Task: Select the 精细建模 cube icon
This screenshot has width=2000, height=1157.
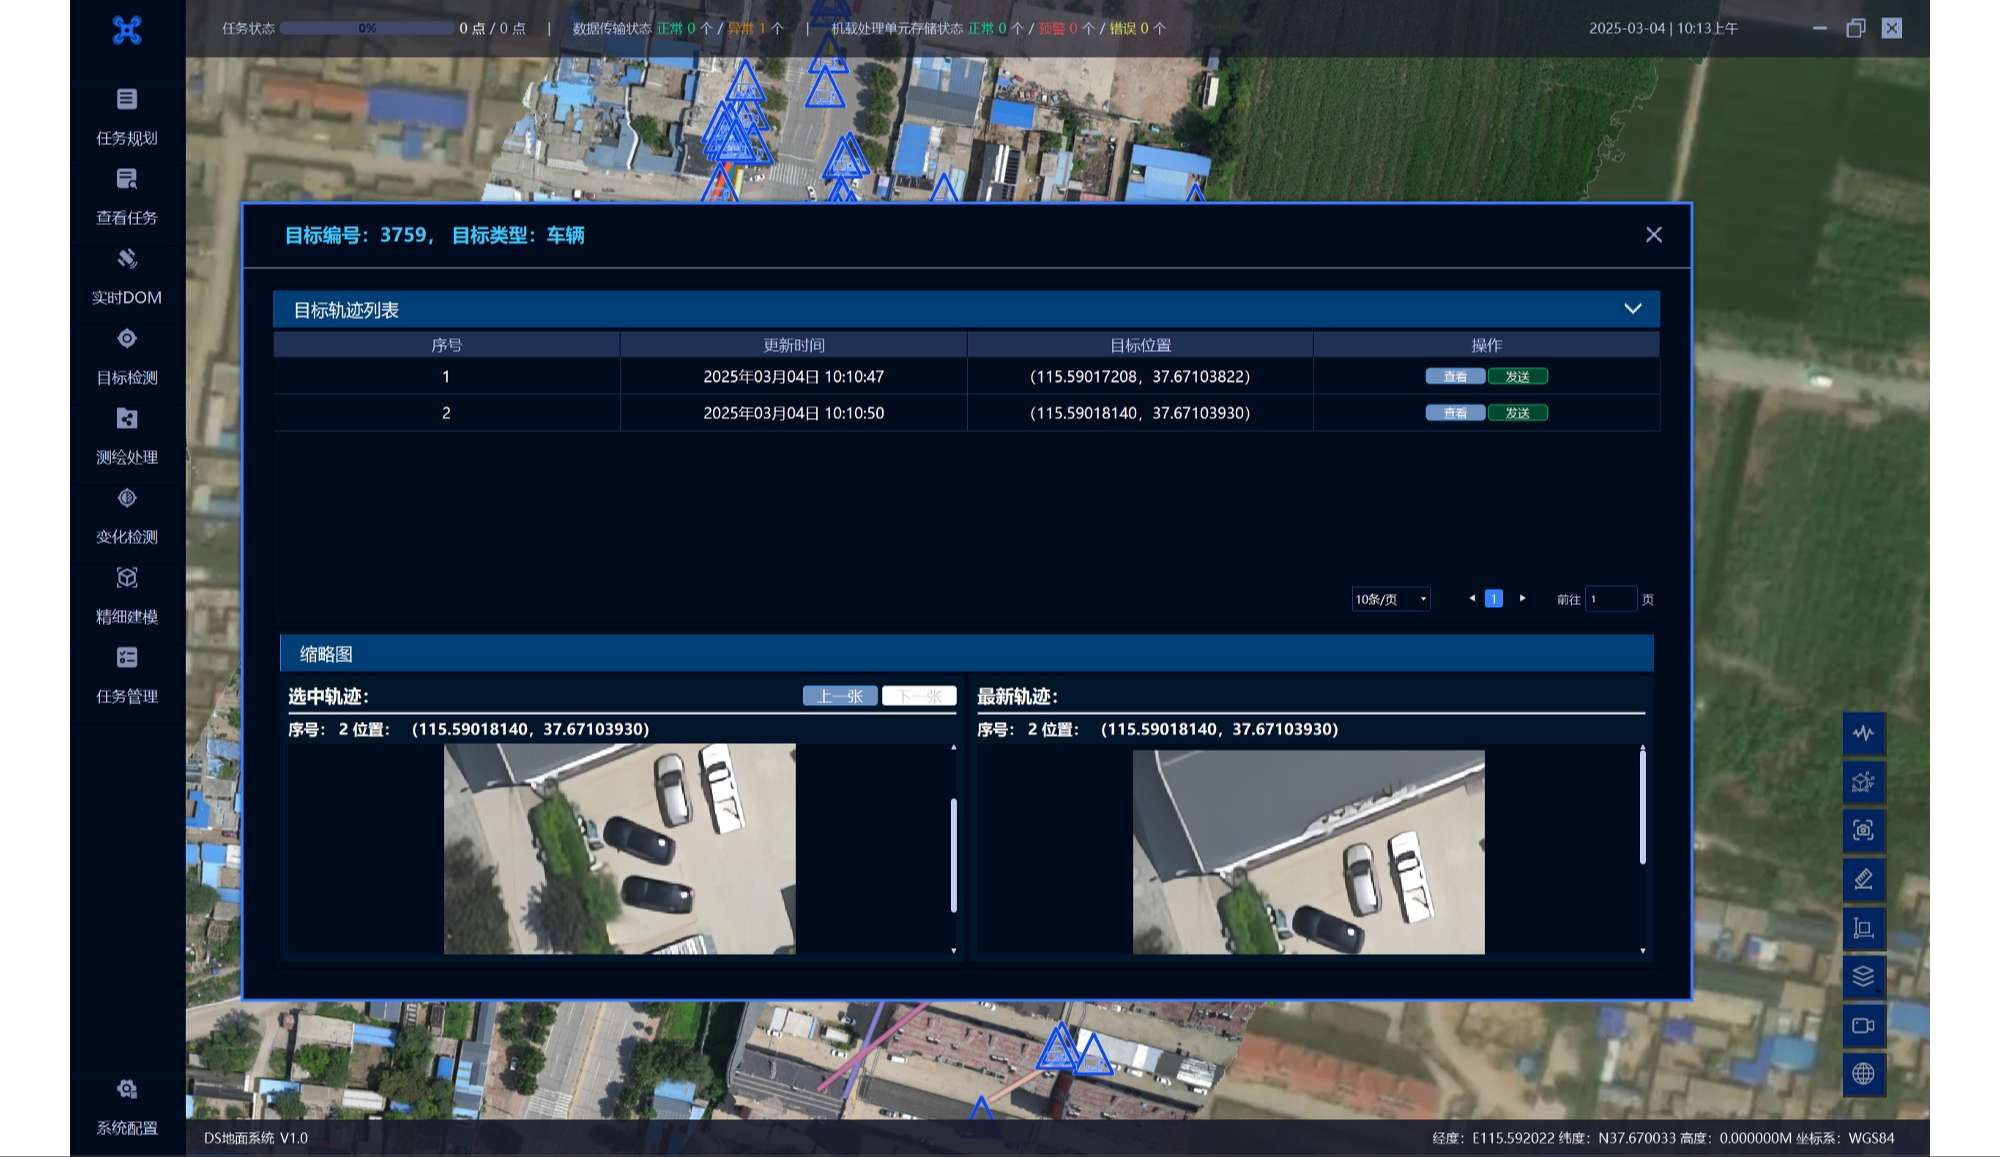Action: [x=126, y=578]
